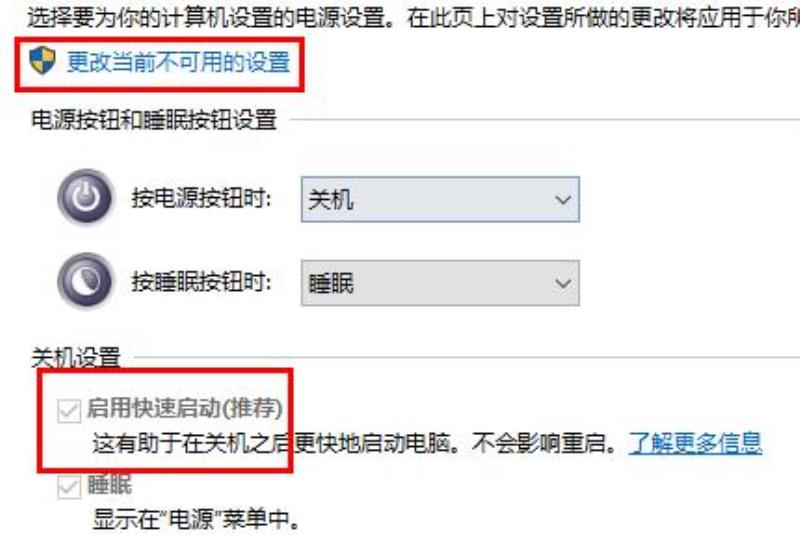
Task: Click the 显示在"电源"菜单中 description text
Action: click(196, 520)
